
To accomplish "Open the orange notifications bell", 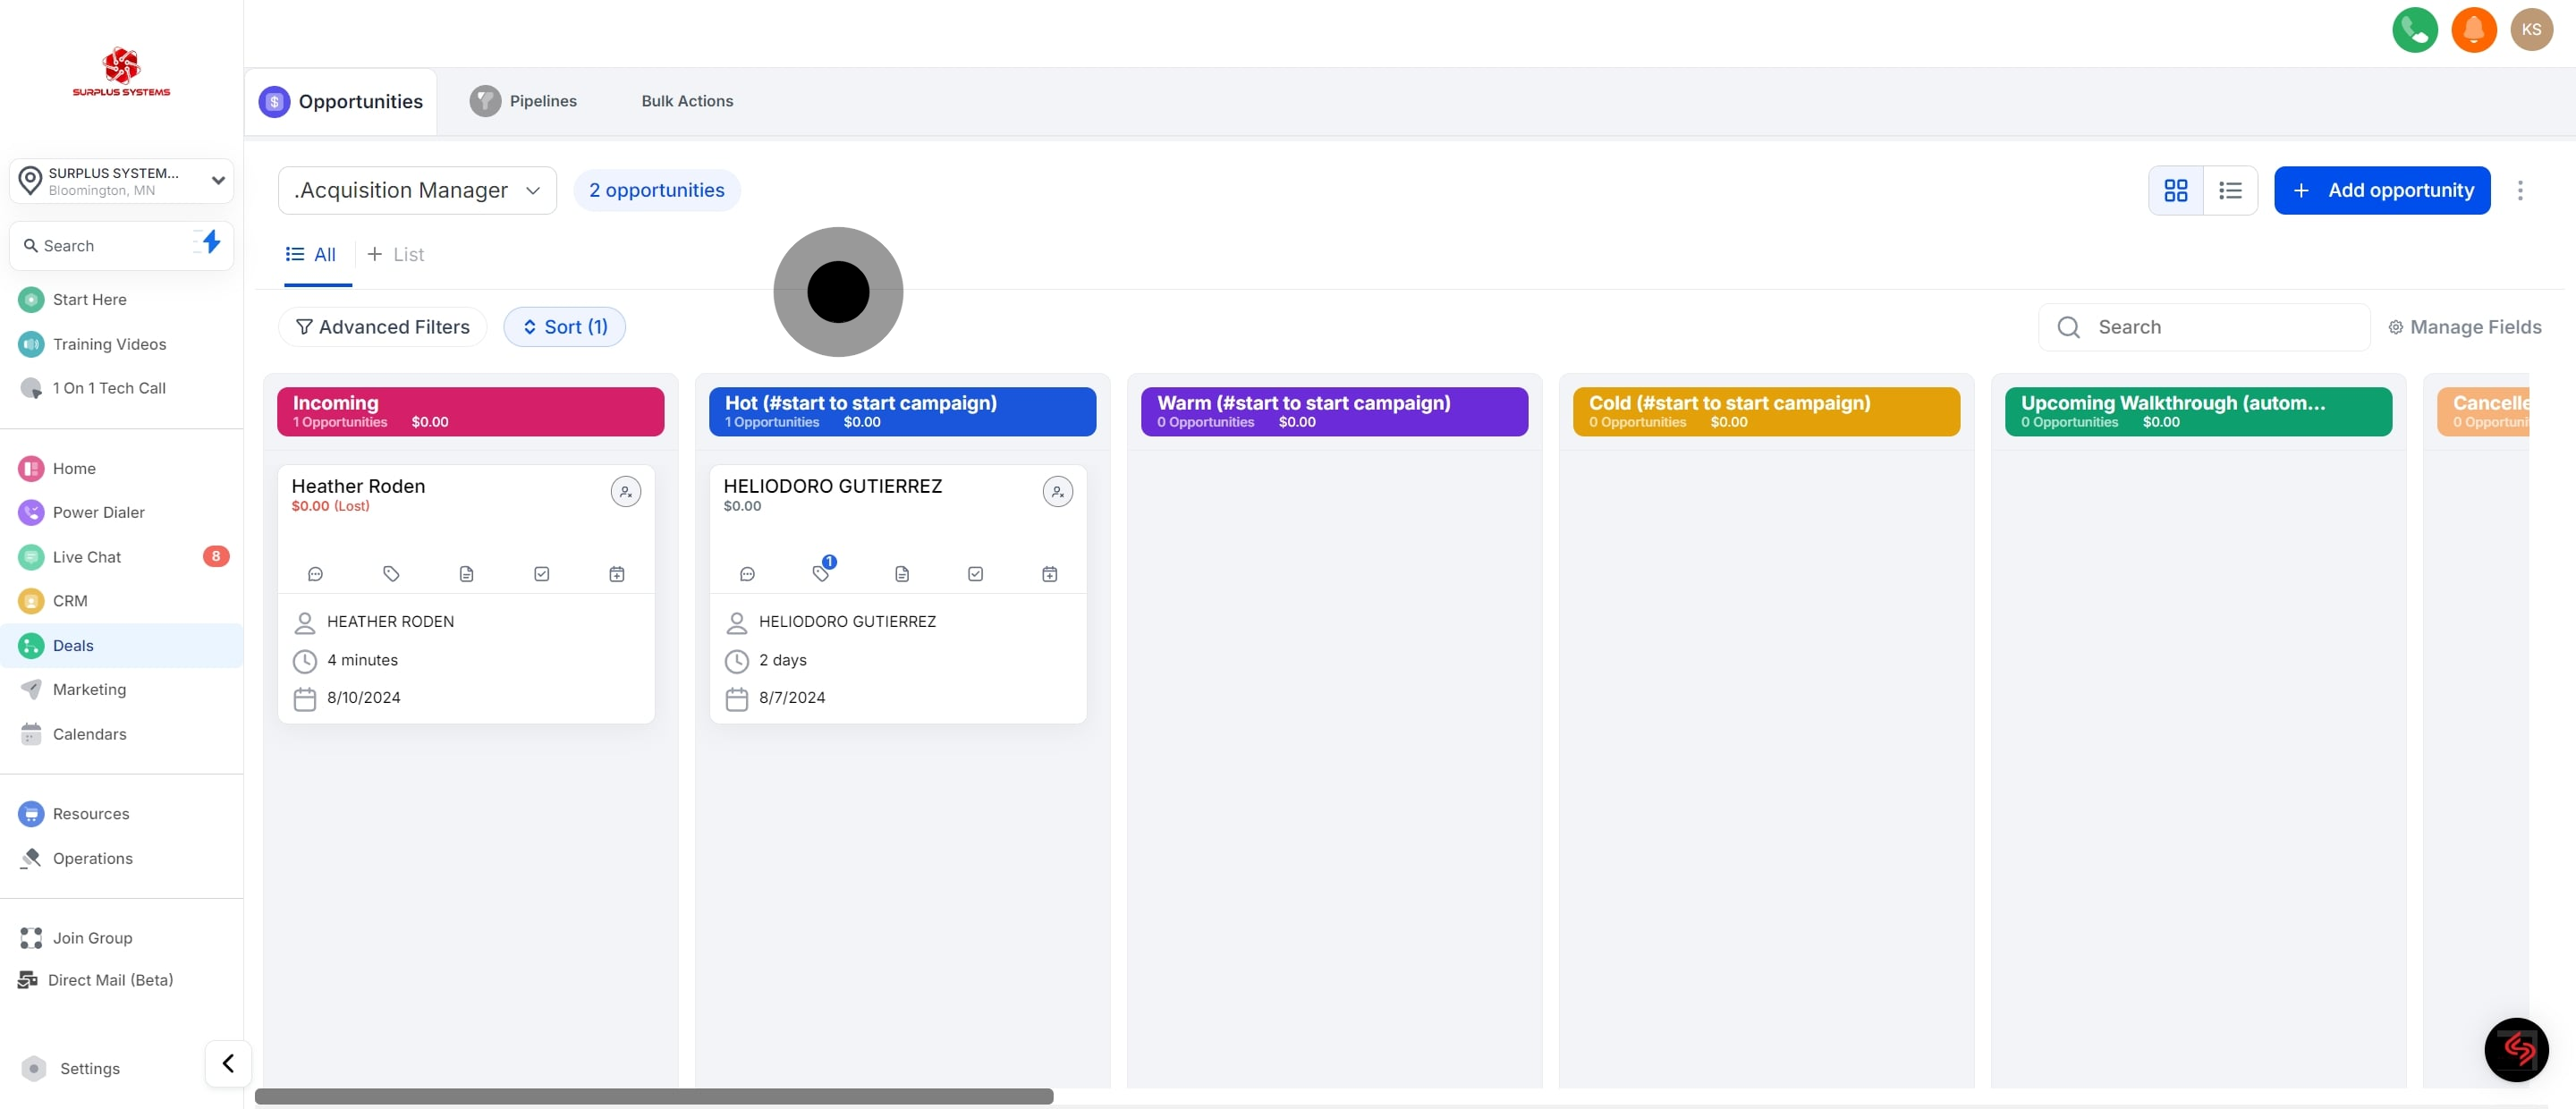I will [x=2473, y=30].
